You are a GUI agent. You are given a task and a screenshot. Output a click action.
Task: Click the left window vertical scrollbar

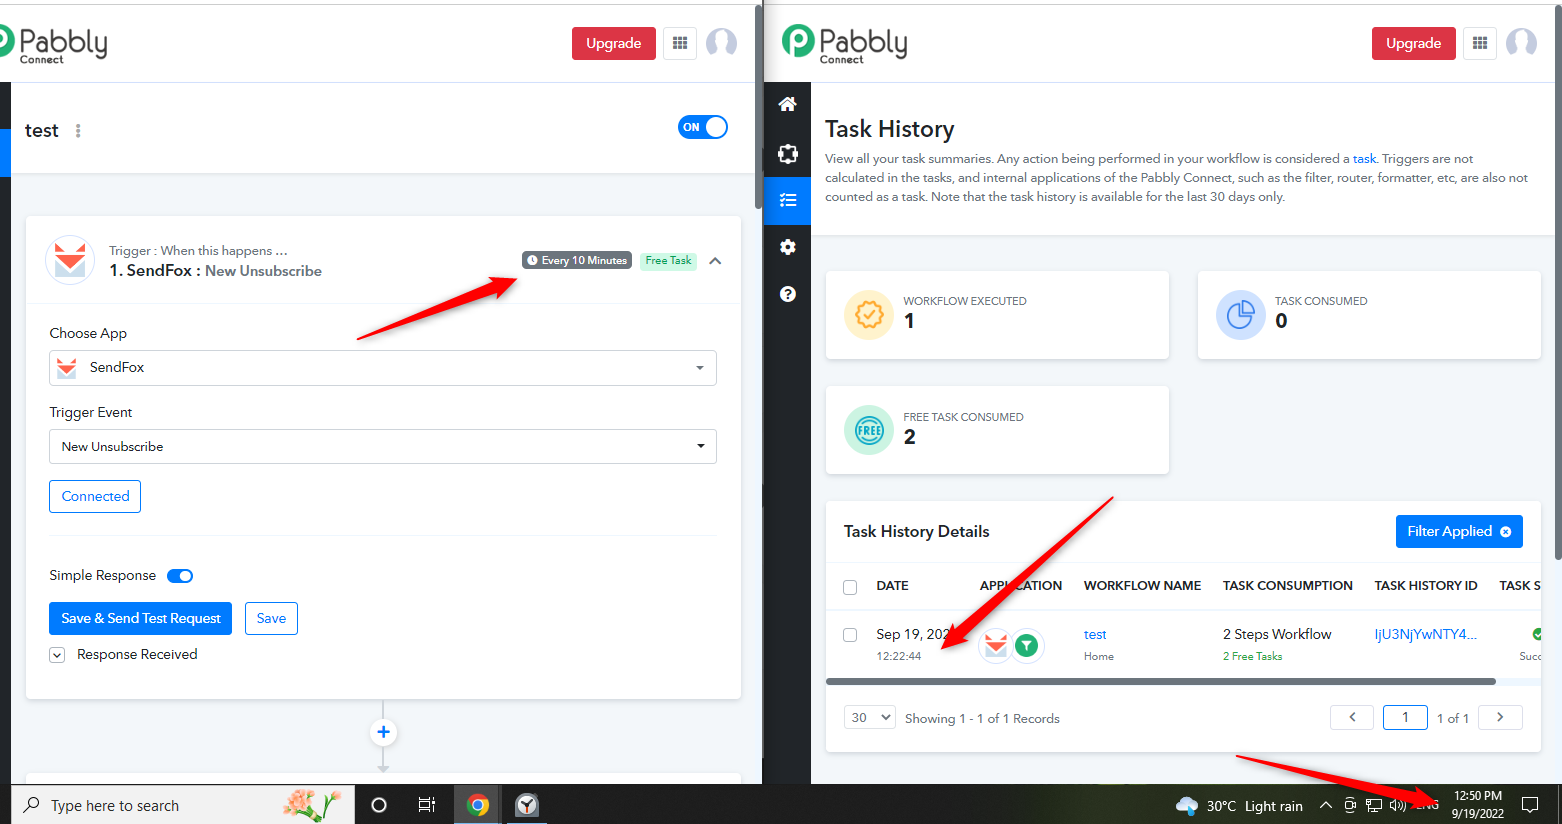pyautogui.click(x=758, y=105)
